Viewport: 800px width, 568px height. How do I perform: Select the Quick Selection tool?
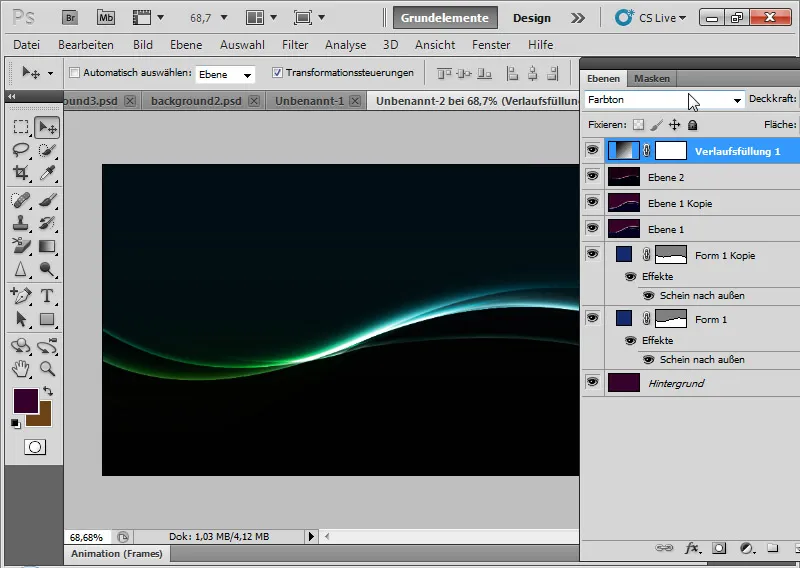point(47,150)
